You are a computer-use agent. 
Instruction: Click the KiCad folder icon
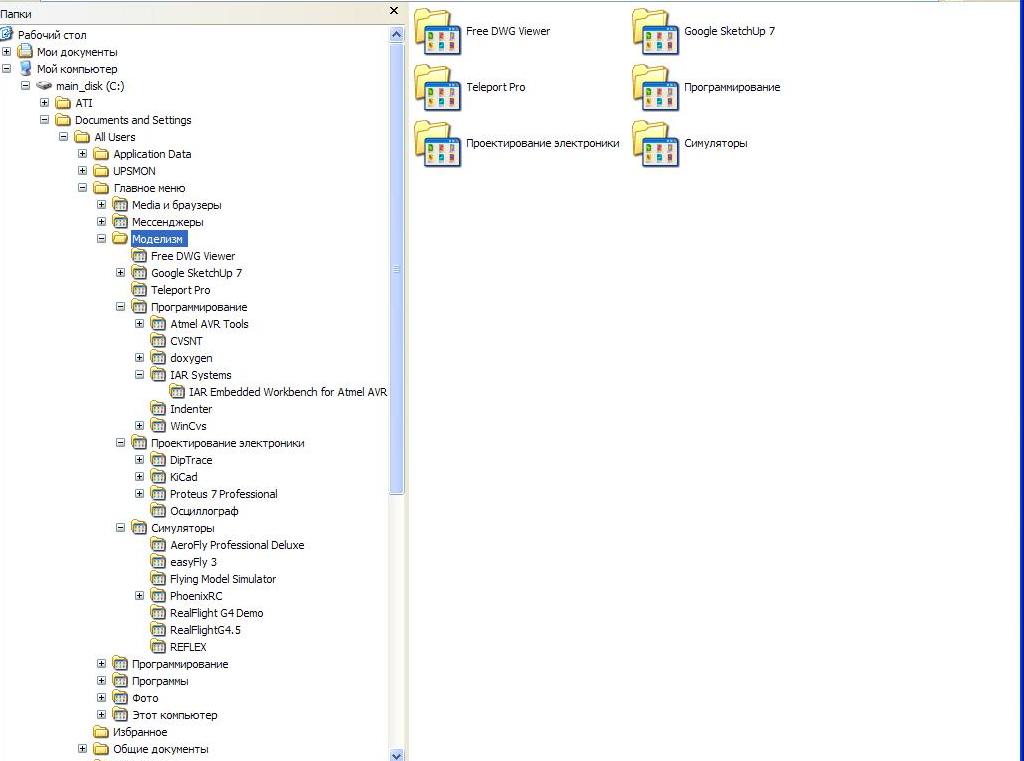(158, 476)
